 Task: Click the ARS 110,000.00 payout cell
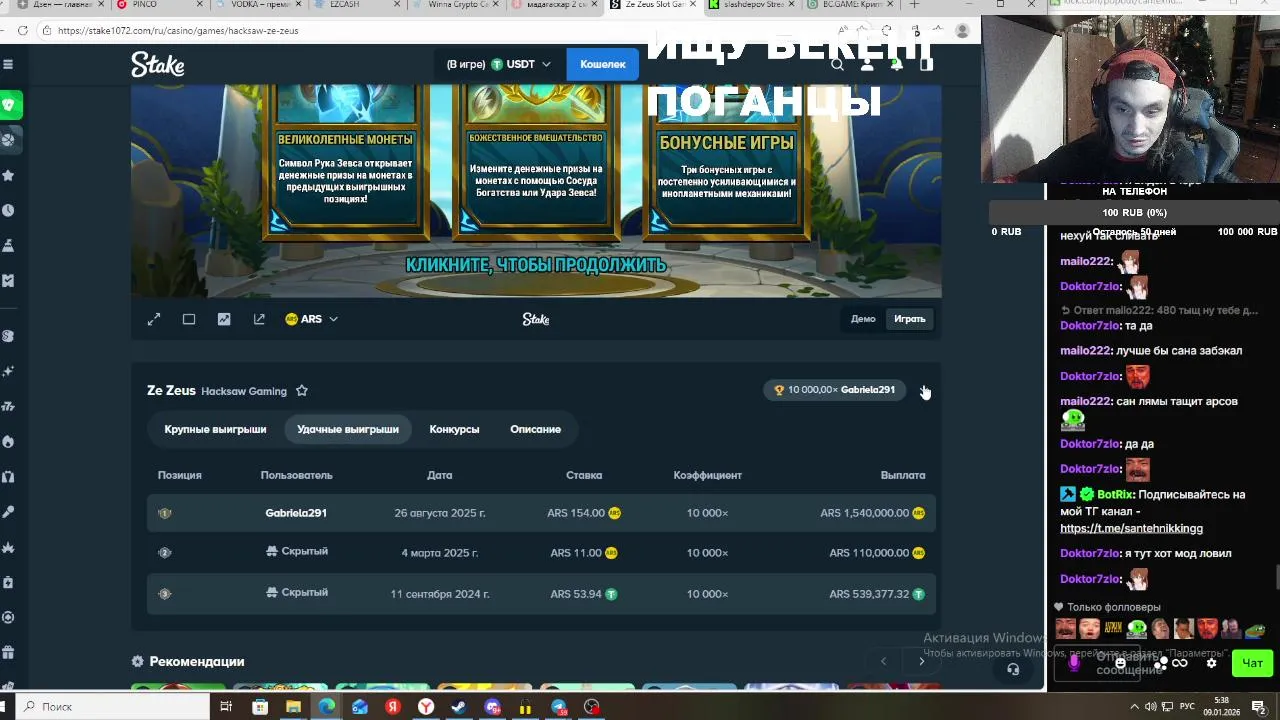click(877, 553)
